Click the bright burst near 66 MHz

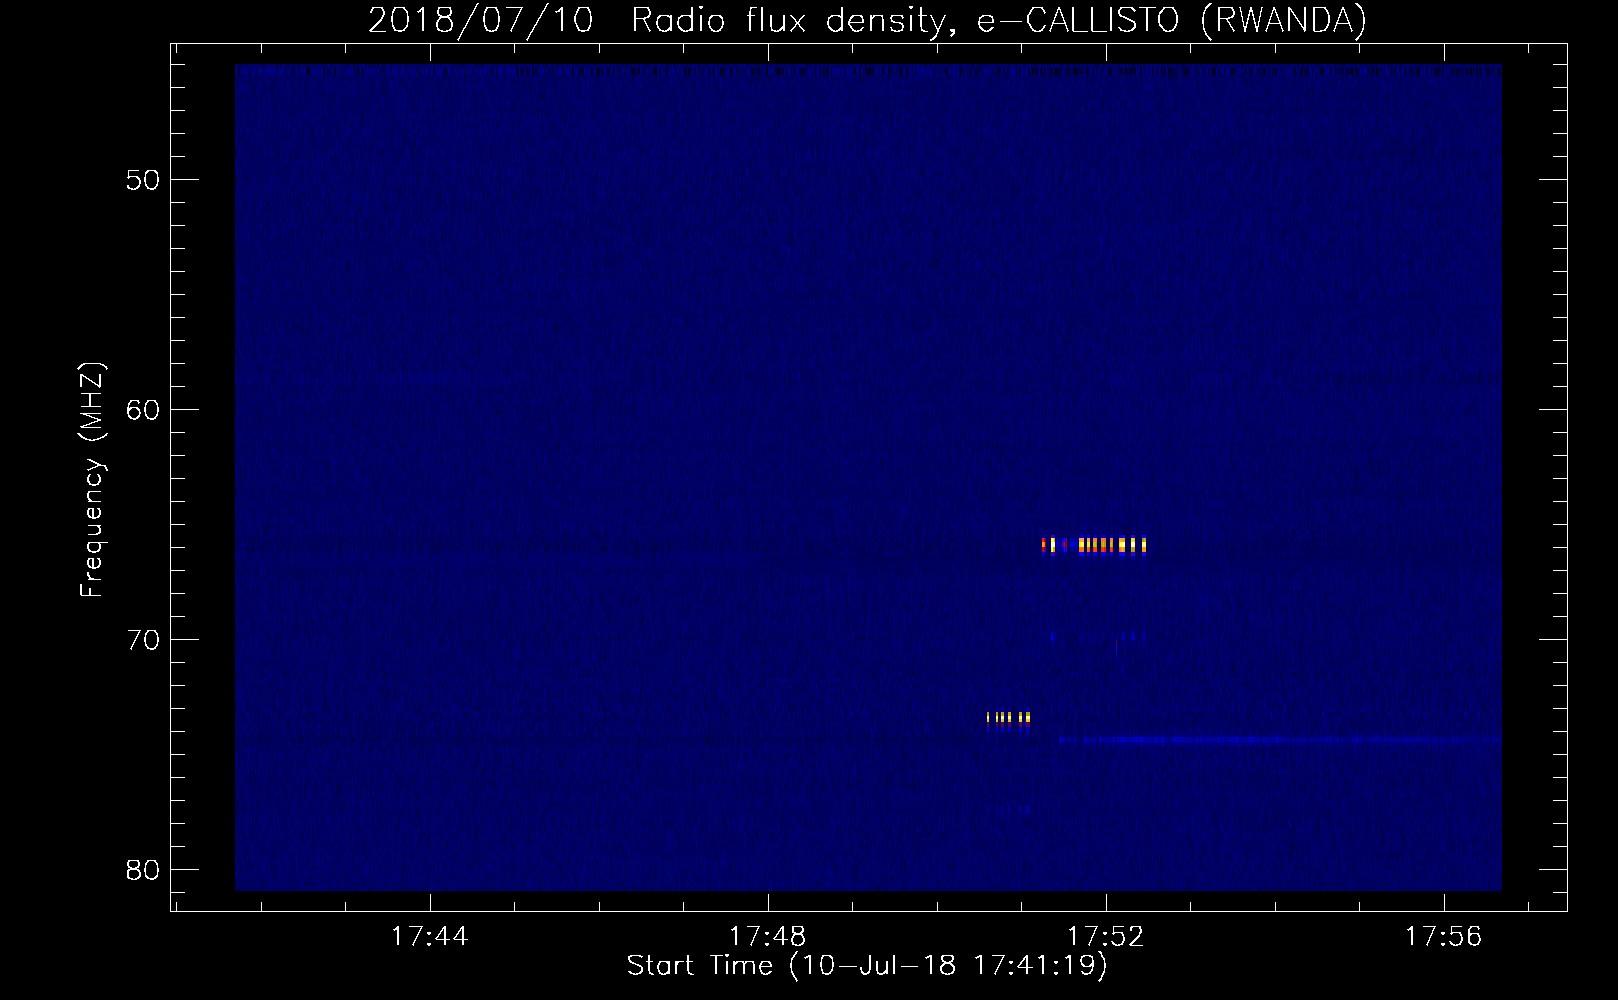click(x=1094, y=545)
